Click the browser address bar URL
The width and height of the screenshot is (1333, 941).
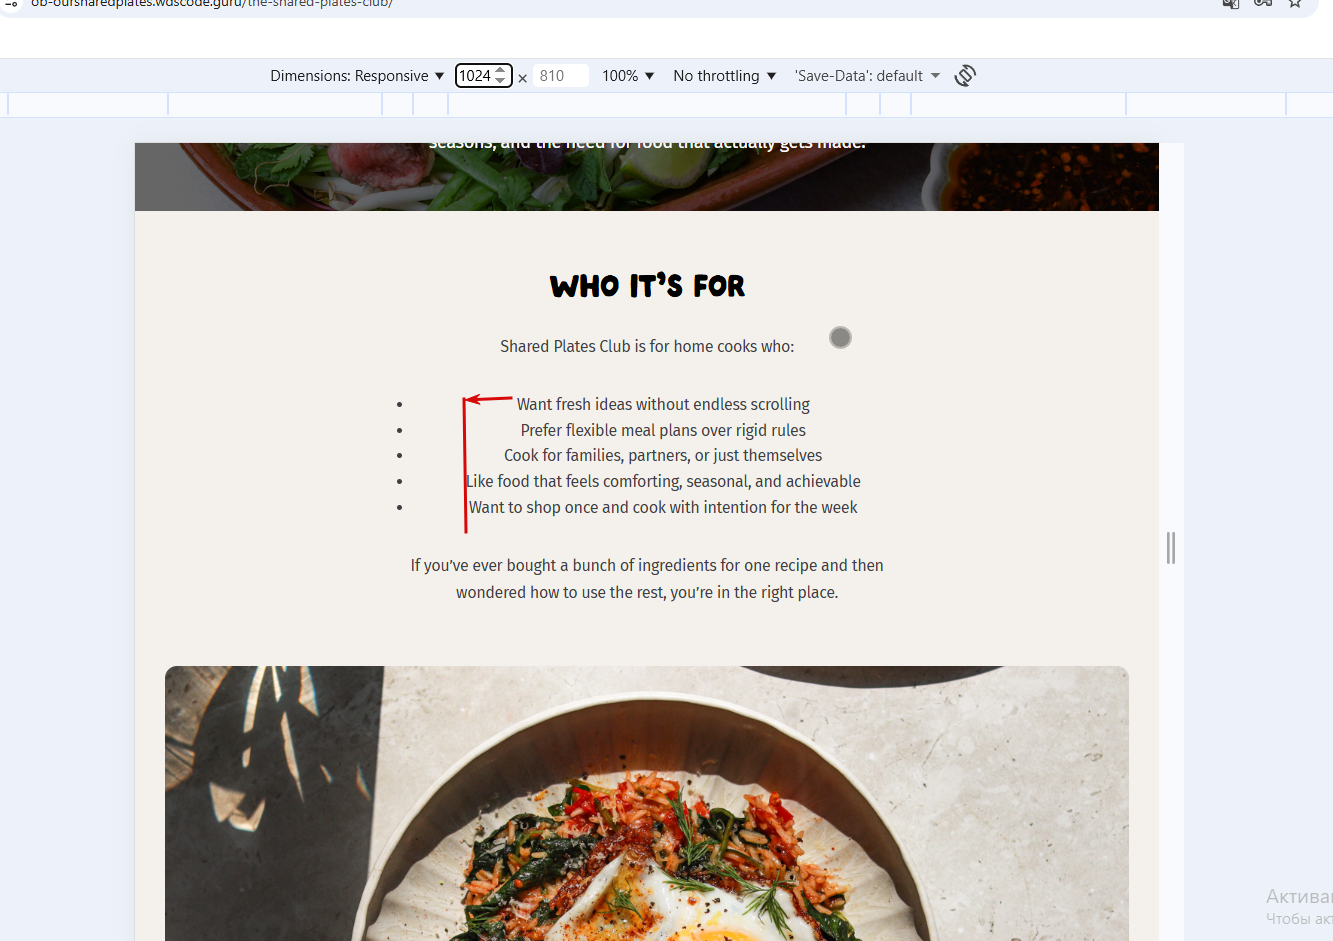(x=212, y=3)
